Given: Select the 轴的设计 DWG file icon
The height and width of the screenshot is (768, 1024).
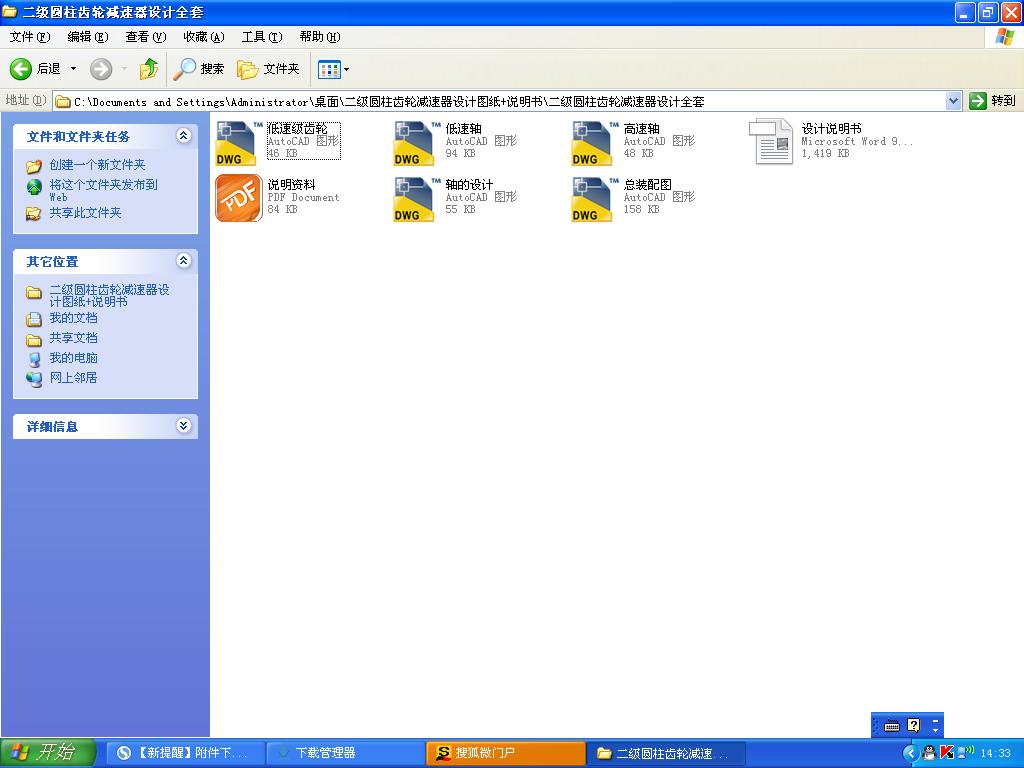Looking at the screenshot, I should tap(414, 199).
